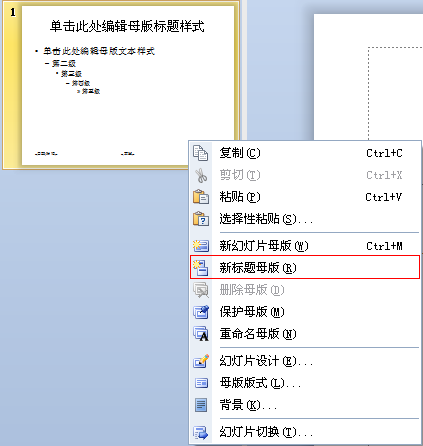
Task: Click the New Slide Master icon
Action: coord(201,246)
